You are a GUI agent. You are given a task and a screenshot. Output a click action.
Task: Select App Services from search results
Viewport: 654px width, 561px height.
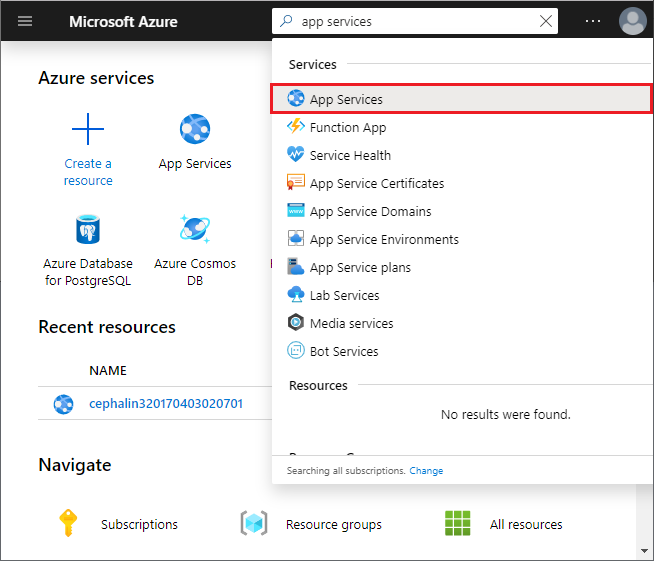coord(346,99)
